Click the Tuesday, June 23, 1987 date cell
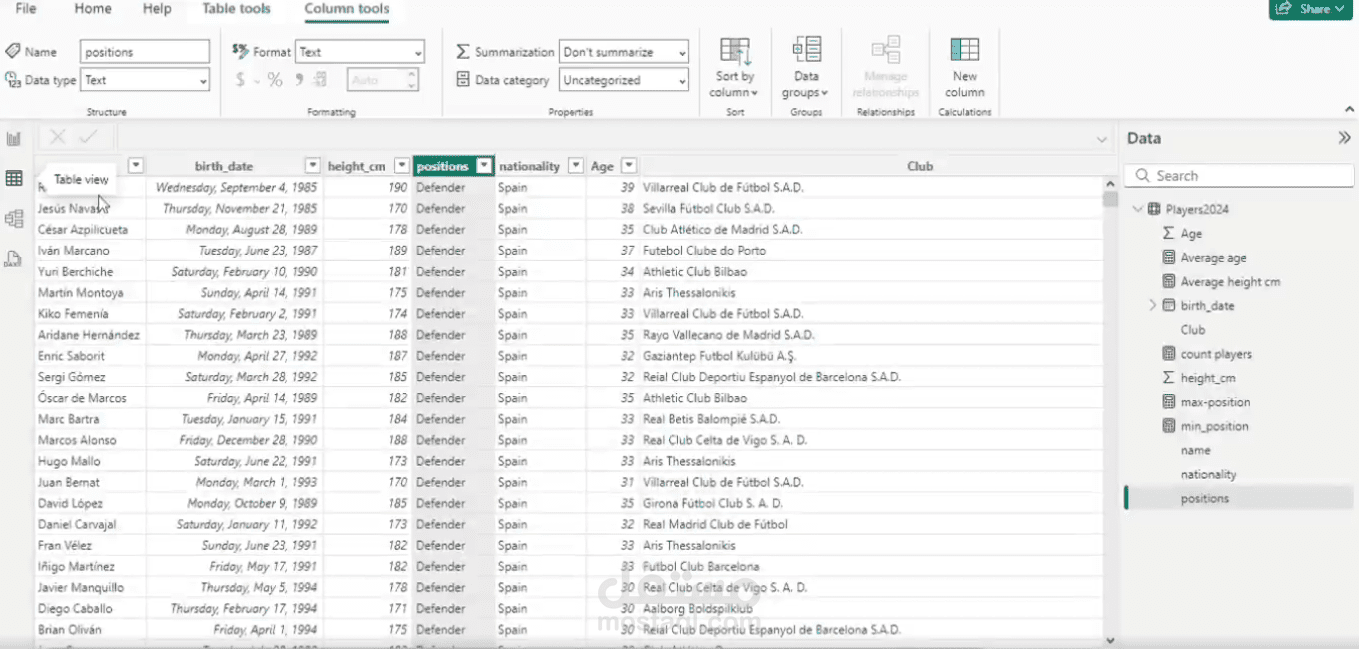Image resolution: width=1359 pixels, height=649 pixels. click(258, 250)
